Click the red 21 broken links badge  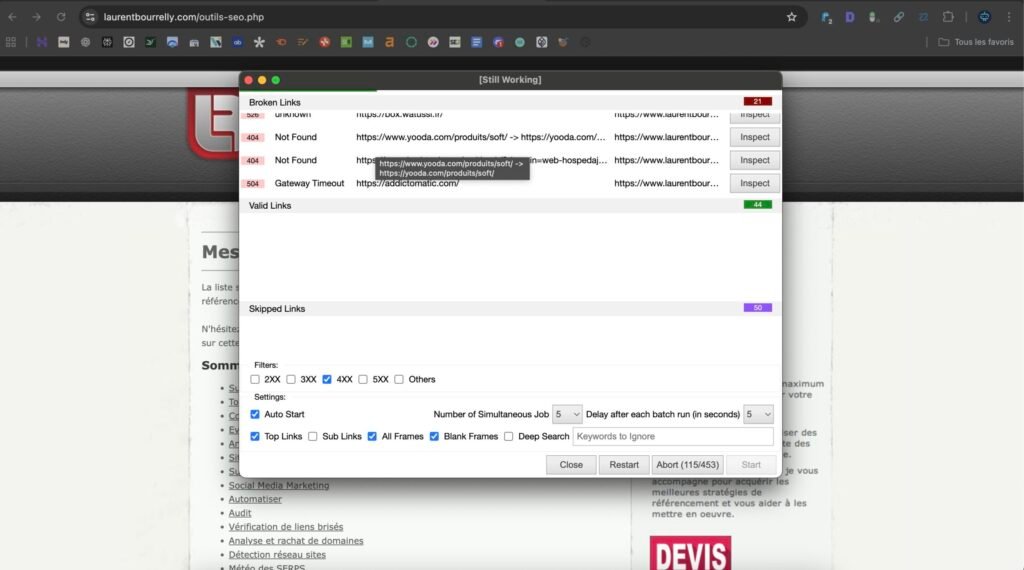[x=757, y=101]
